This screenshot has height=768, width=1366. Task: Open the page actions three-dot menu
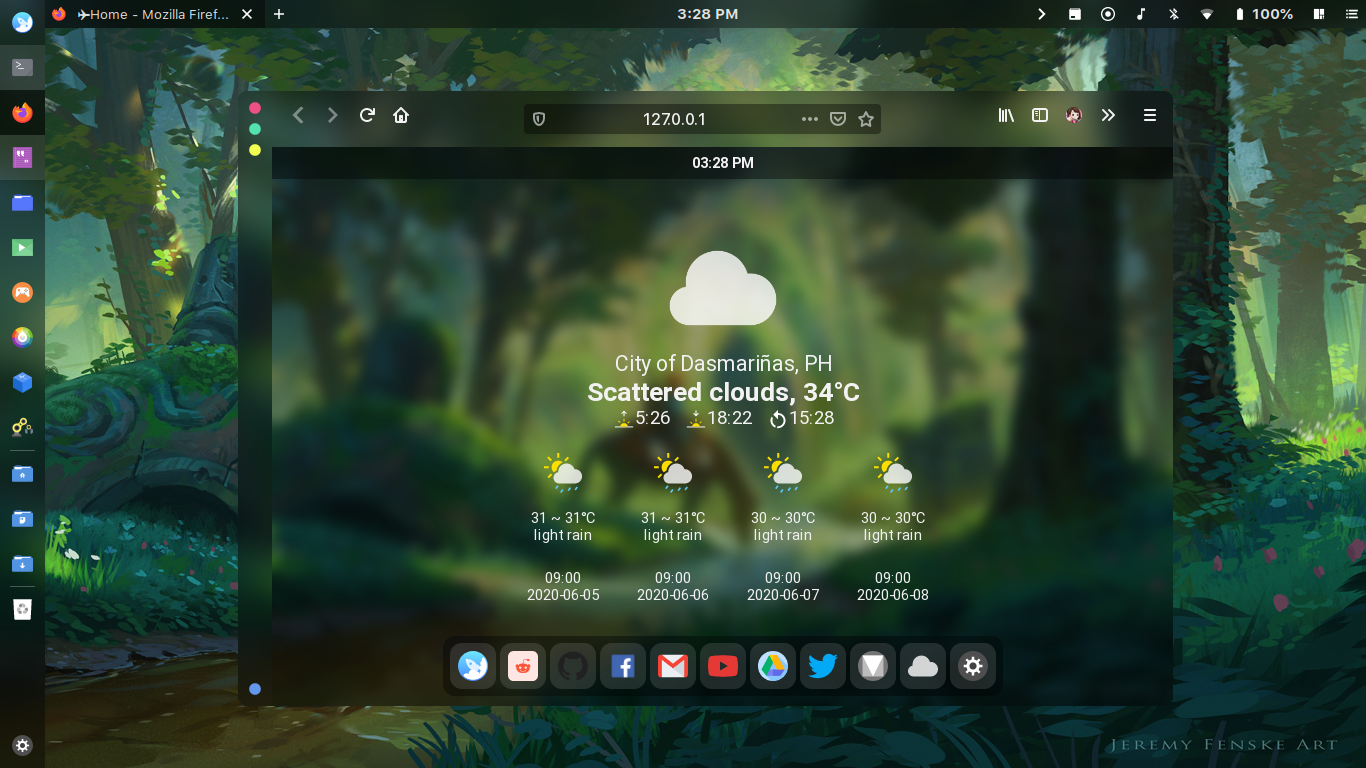[810, 119]
